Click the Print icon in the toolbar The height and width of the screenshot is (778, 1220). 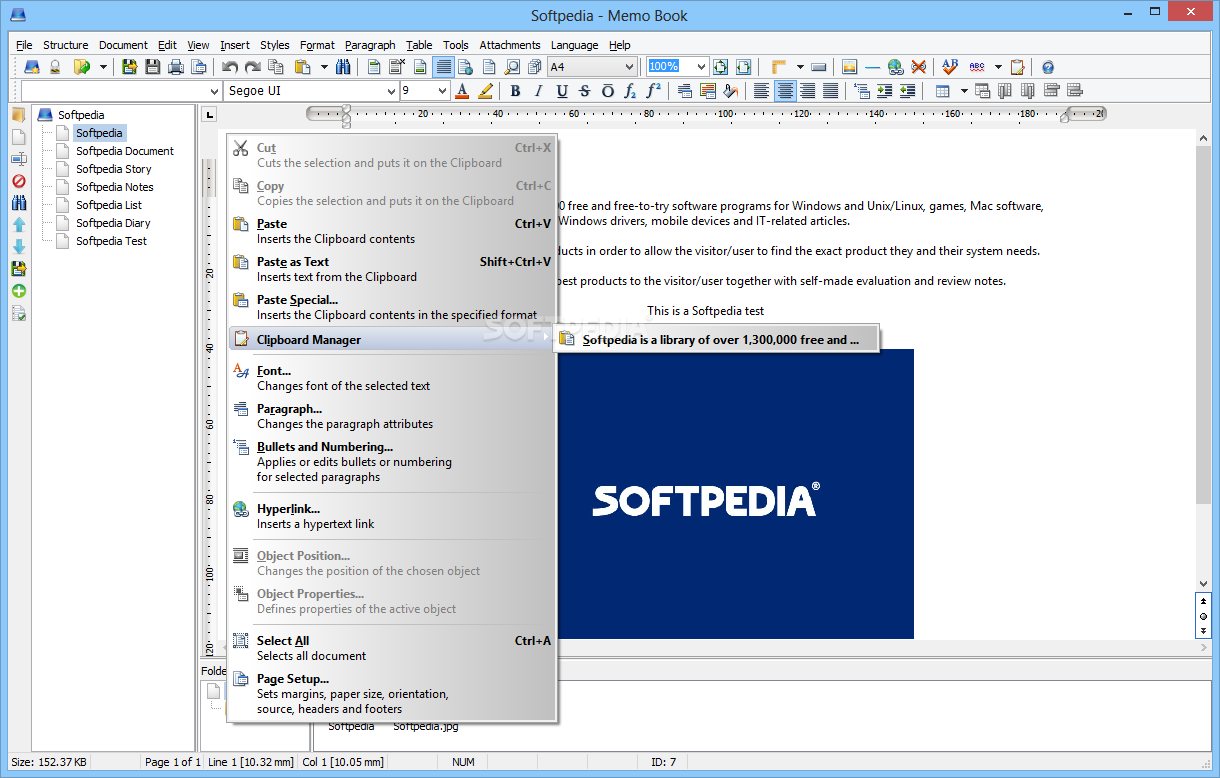pos(177,67)
